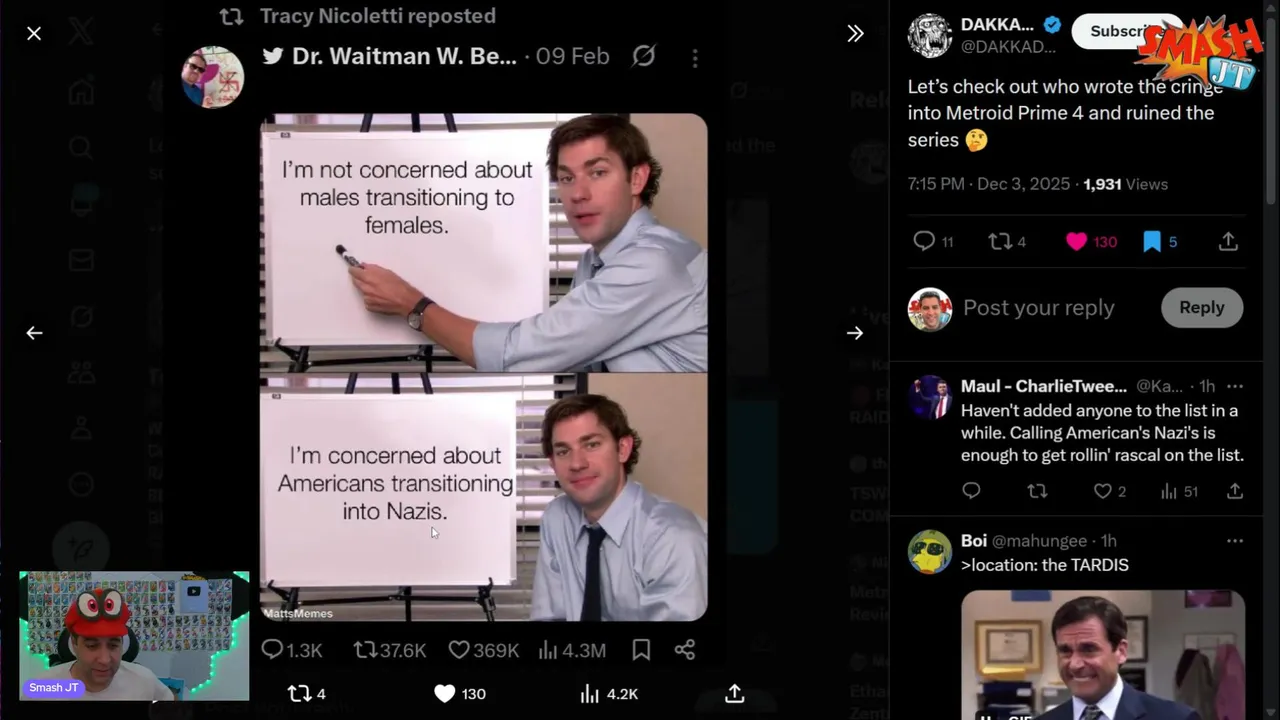
Task: Click bottom bar views icon 4.2K
Action: point(590,694)
